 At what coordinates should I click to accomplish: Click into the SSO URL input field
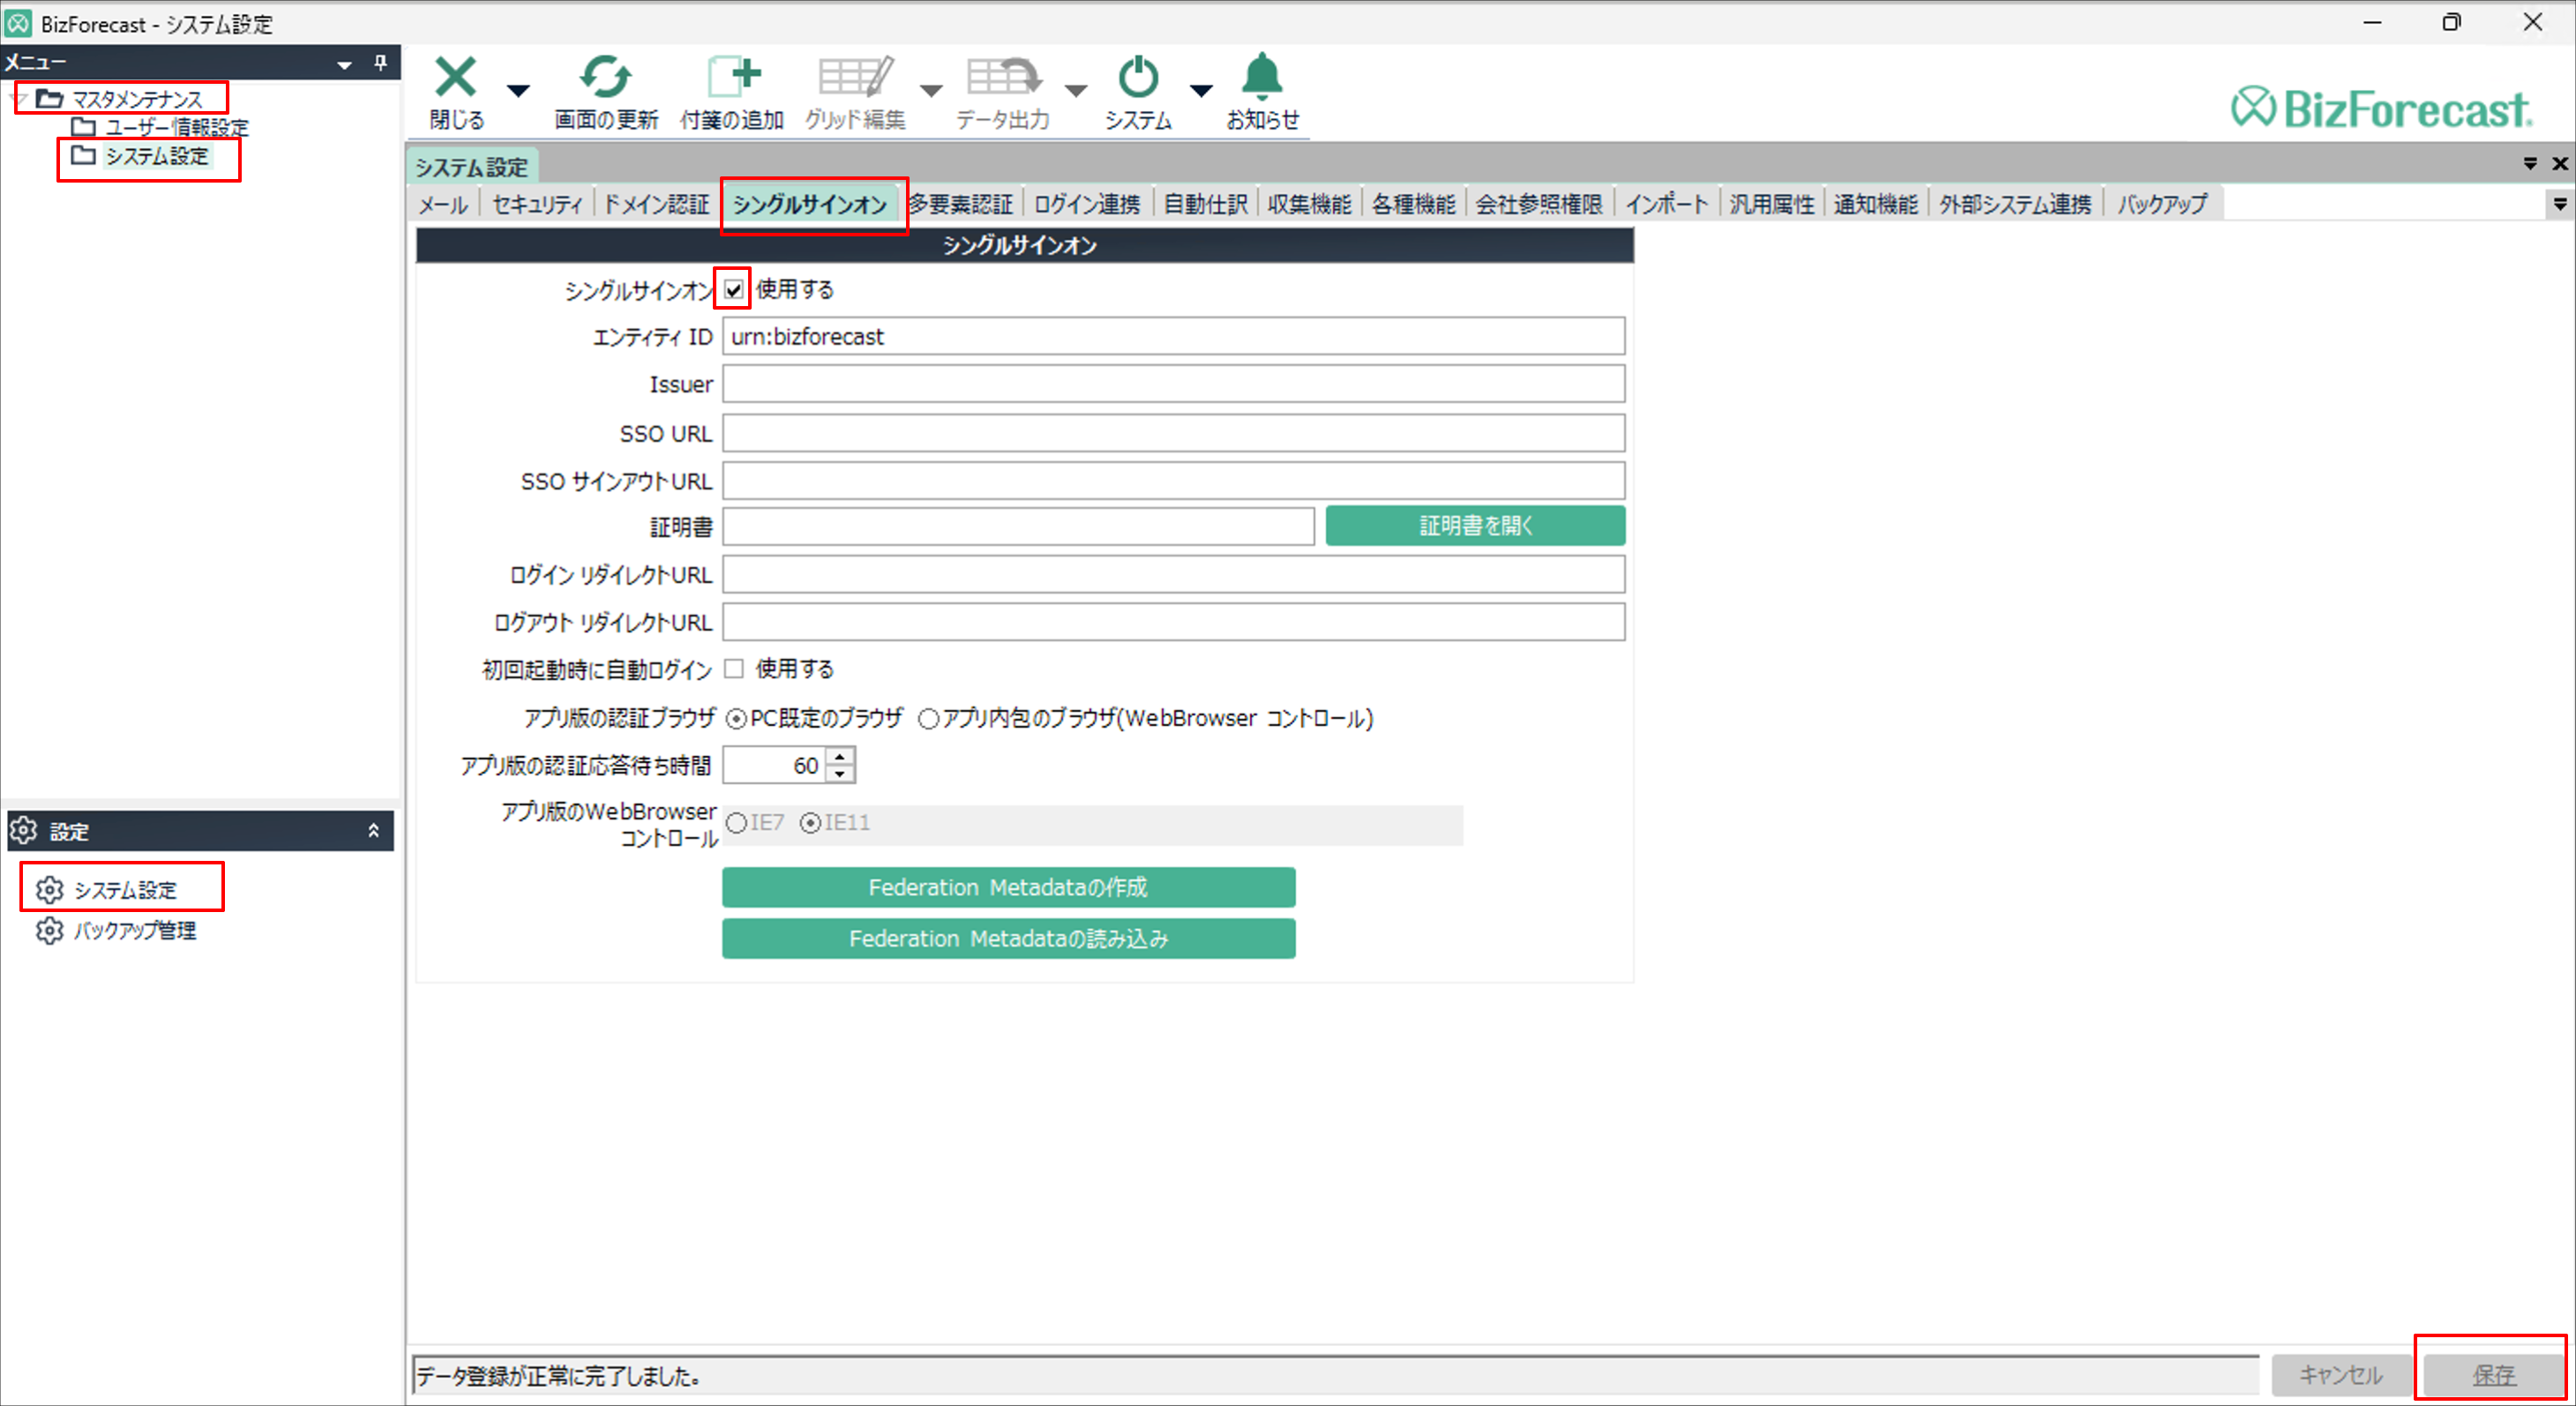coord(1174,434)
